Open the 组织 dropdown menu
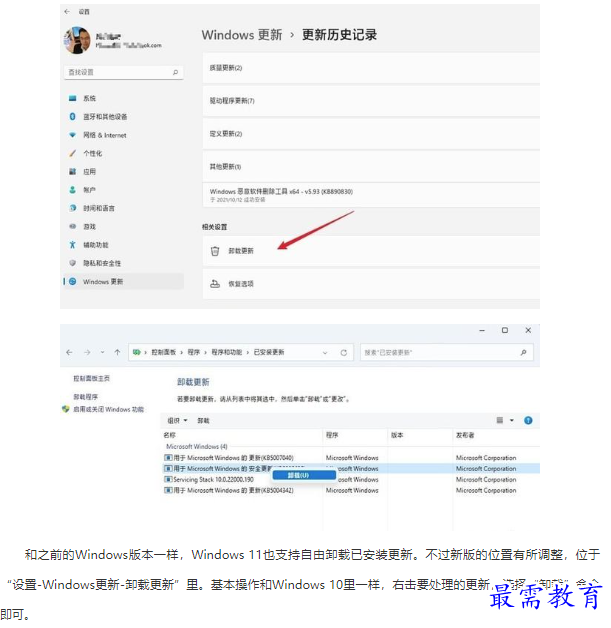This screenshot has height=628, width=611. point(177,421)
